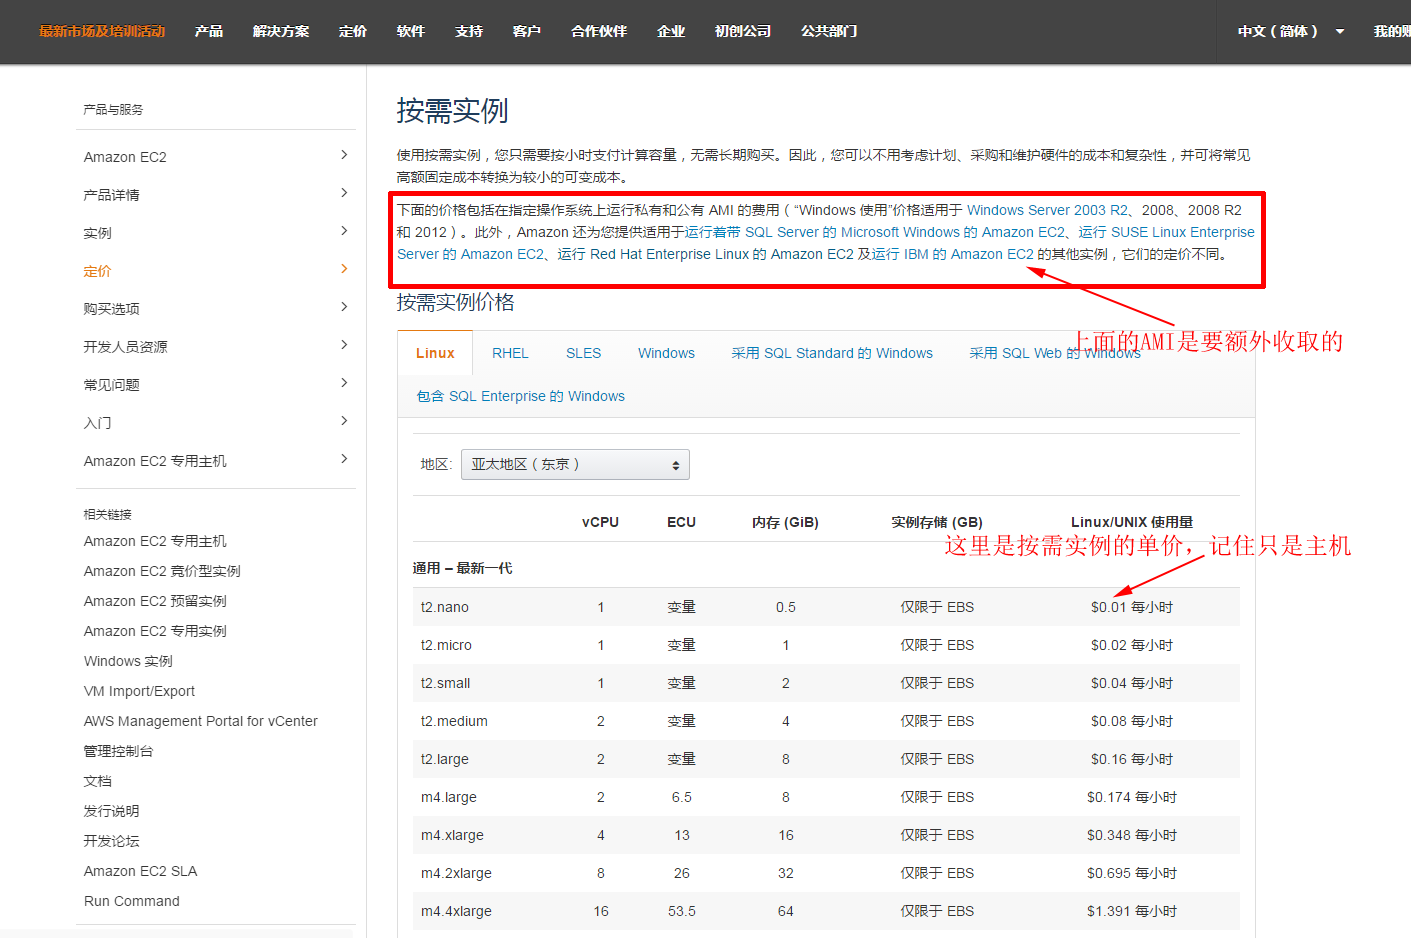Click the m4.xlarge instance name

click(x=452, y=835)
